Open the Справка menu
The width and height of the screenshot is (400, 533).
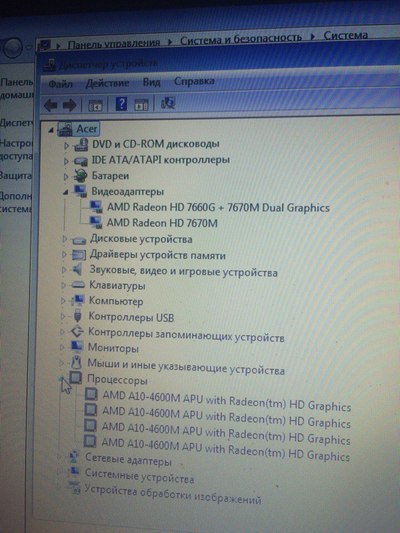coord(194,81)
